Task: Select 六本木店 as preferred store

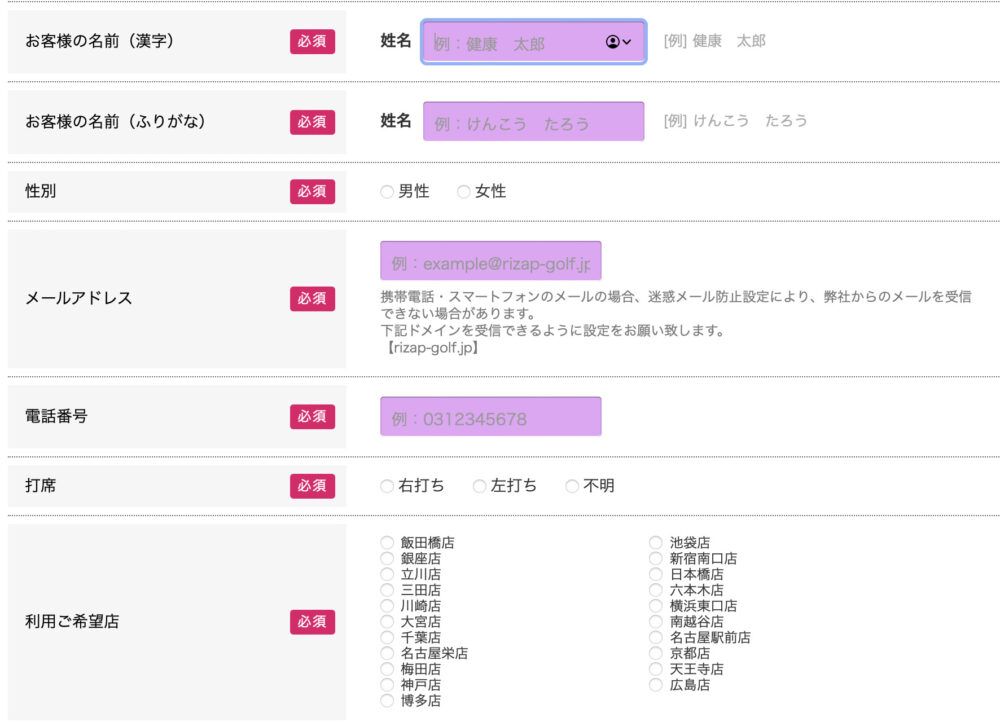Action: click(656, 590)
